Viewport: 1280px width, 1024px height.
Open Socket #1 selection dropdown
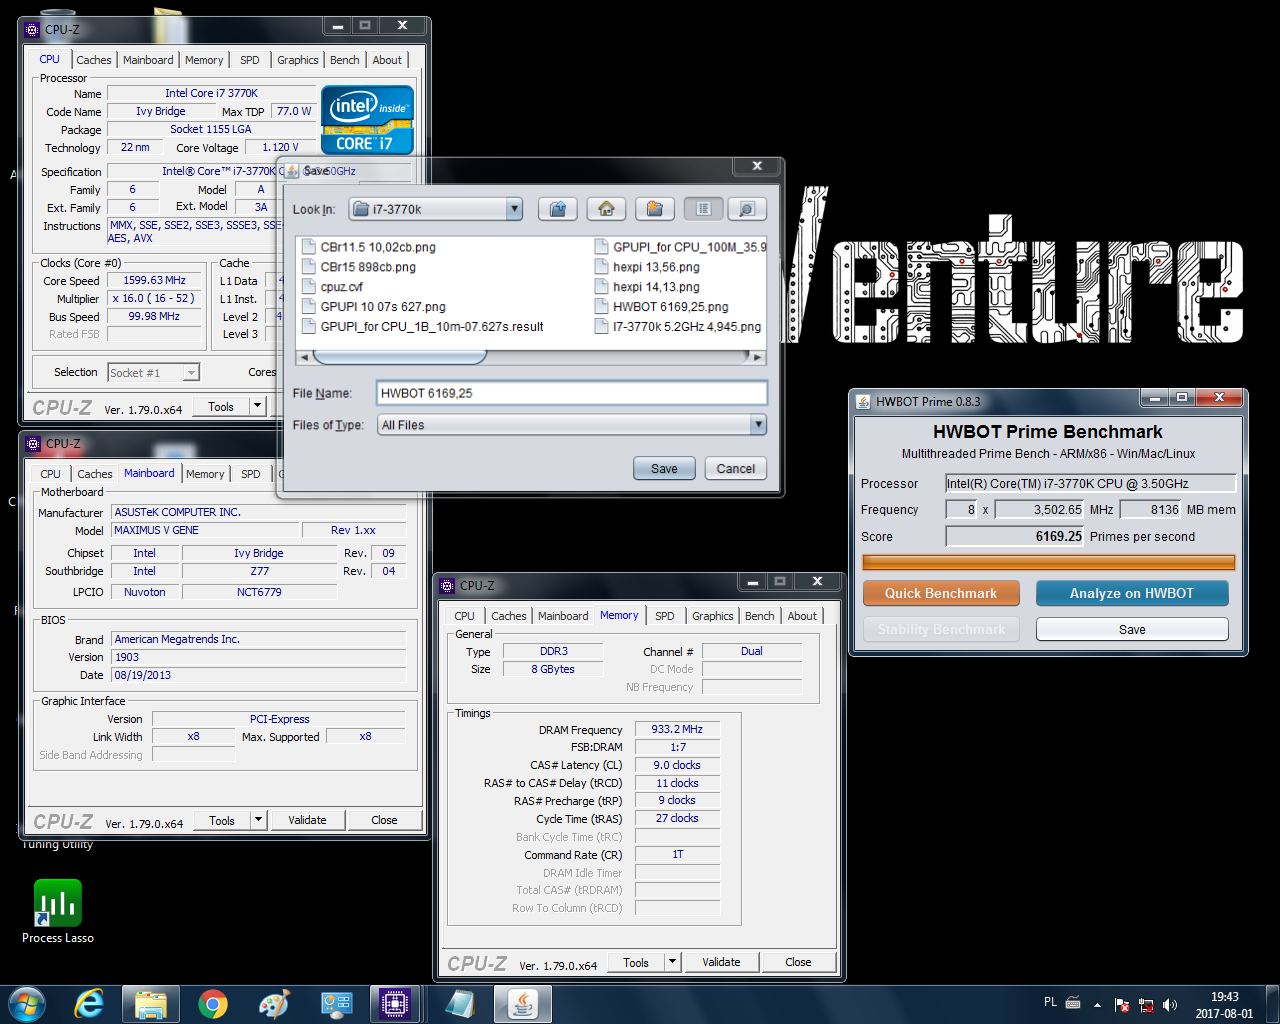(x=191, y=373)
